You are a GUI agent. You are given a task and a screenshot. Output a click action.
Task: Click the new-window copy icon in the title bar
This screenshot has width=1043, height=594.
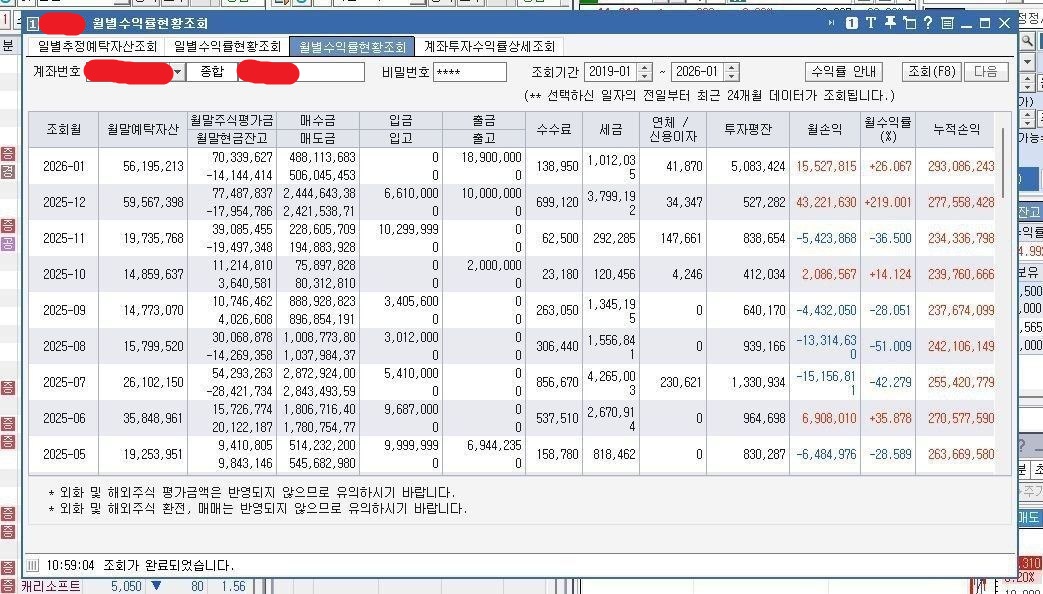(911, 24)
